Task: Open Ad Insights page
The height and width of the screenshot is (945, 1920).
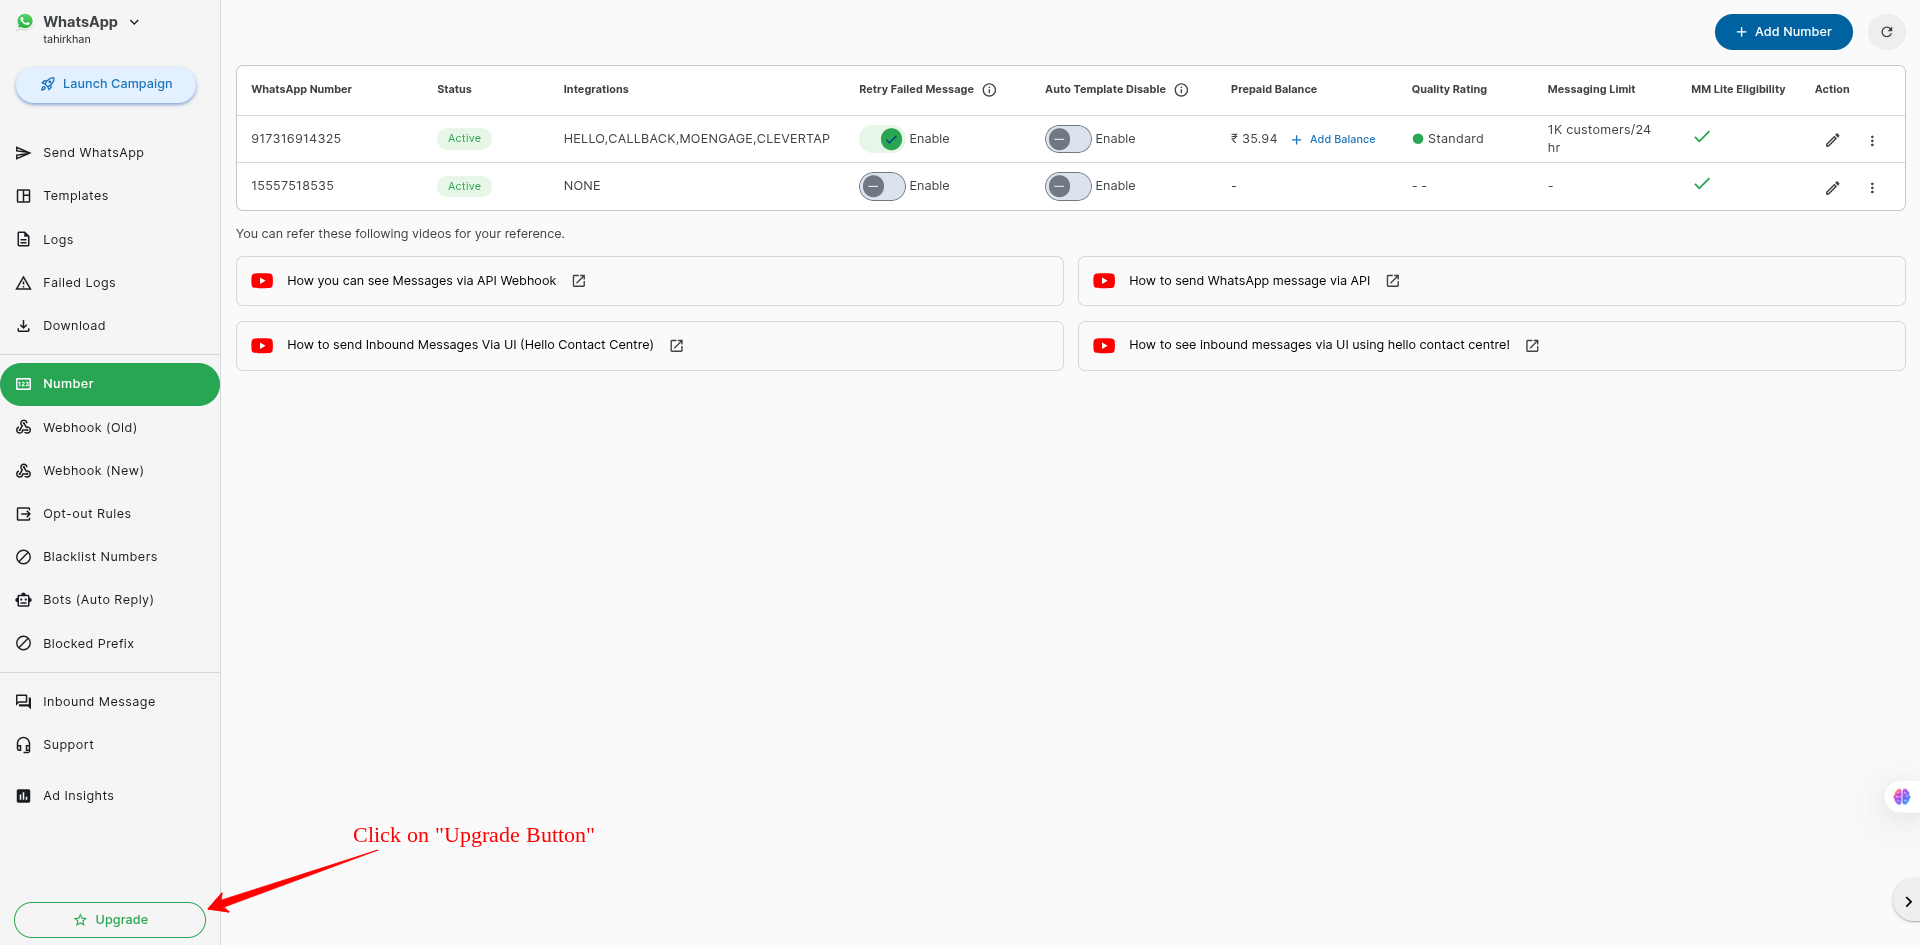Action: (x=110, y=796)
